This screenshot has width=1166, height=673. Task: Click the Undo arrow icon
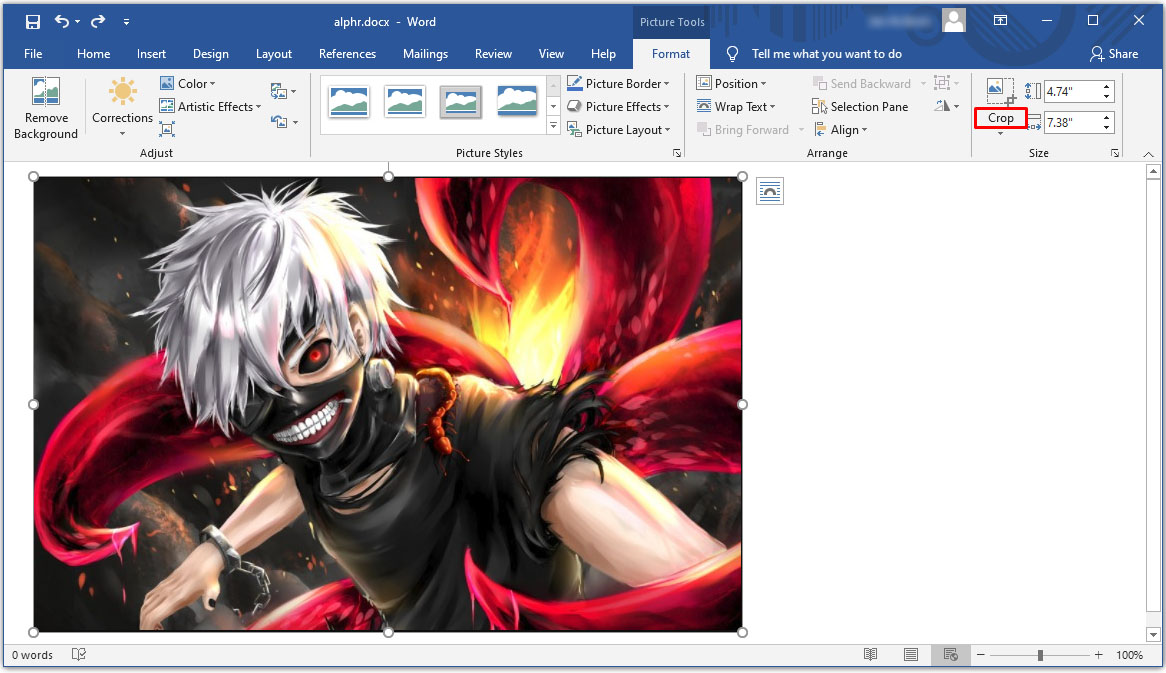point(61,22)
